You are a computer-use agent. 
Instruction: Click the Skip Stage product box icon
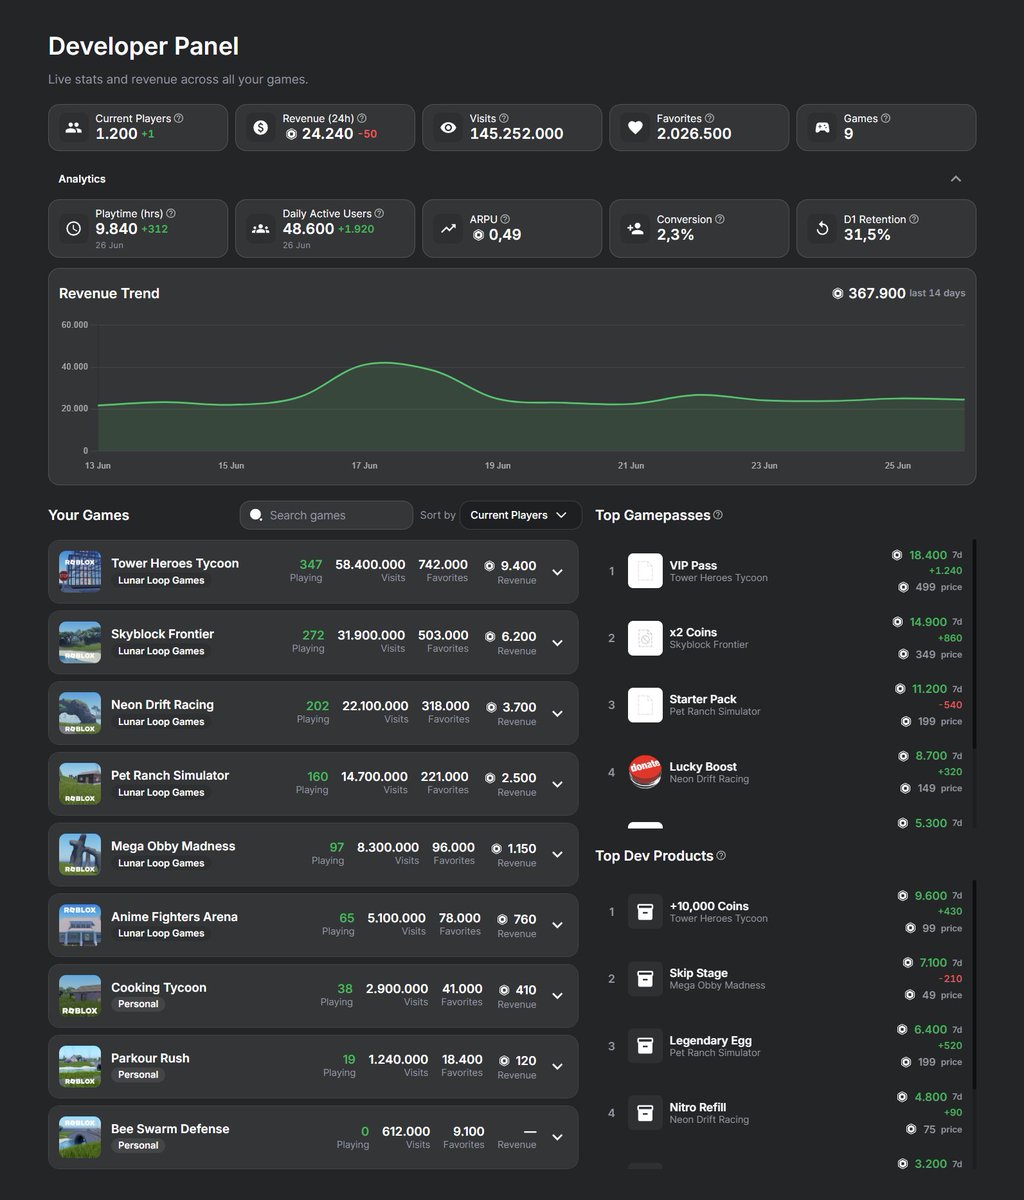645,979
